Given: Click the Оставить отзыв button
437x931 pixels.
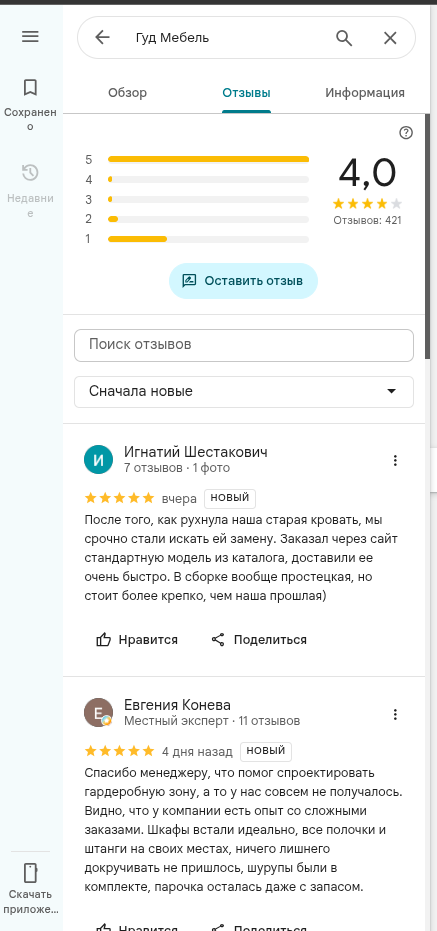Looking at the screenshot, I should tap(243, 281).
